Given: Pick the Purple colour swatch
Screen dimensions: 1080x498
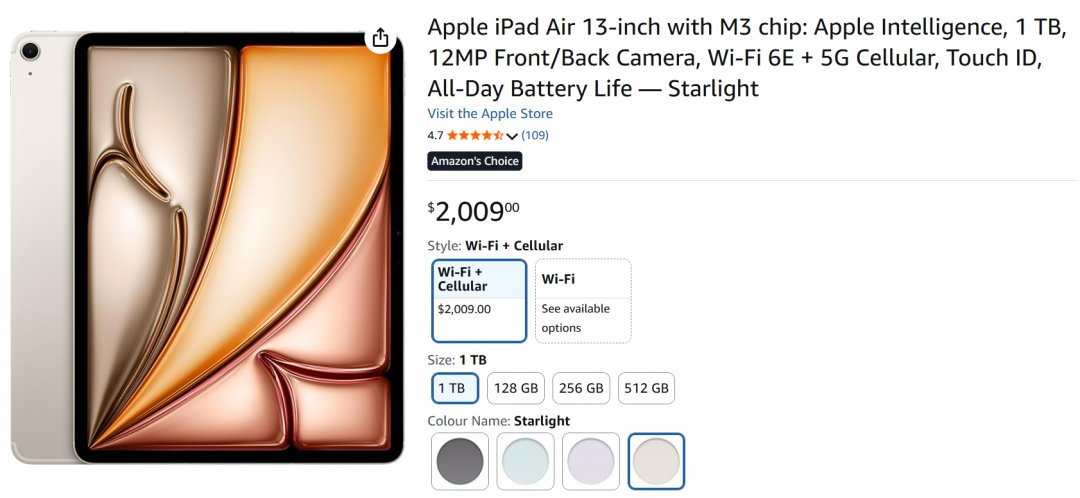Looking at the screenshot, I should coord(590,461).
